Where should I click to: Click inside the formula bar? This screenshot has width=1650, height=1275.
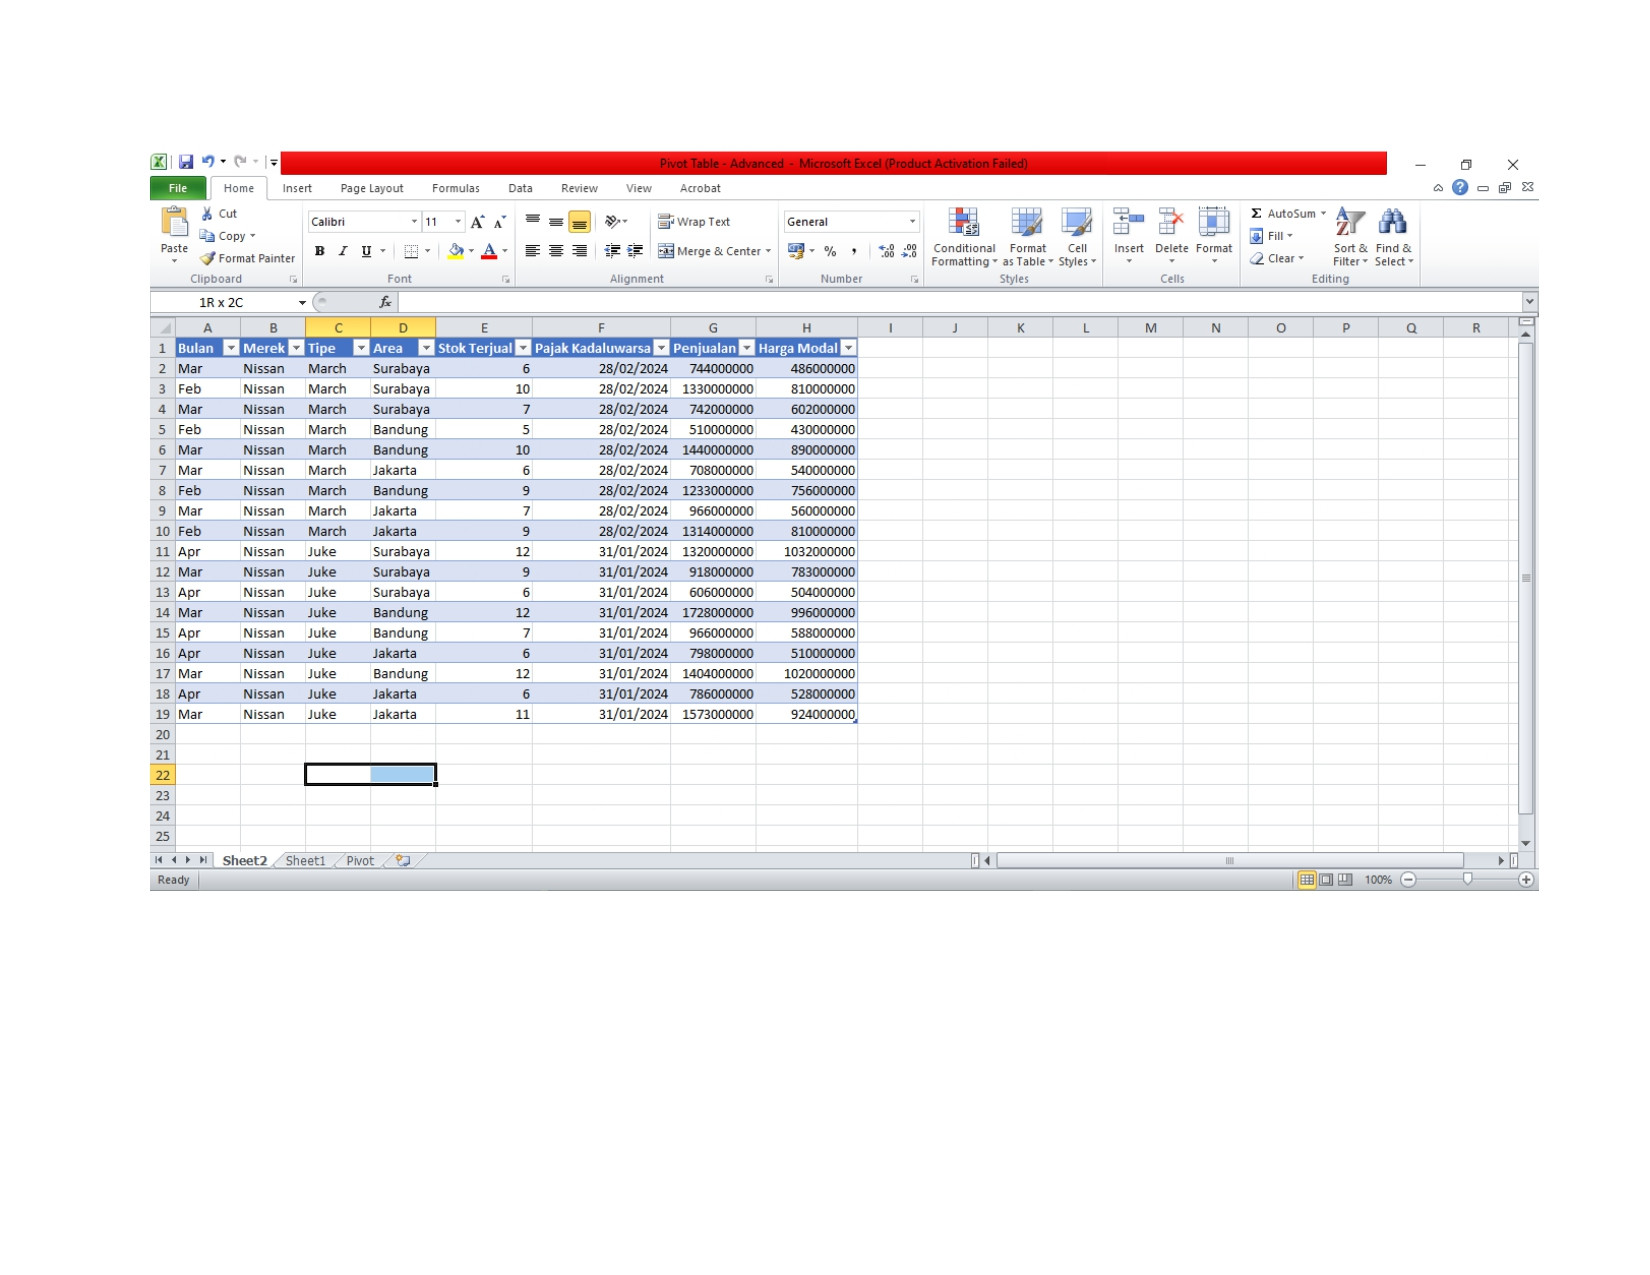[x=960, y=302]
